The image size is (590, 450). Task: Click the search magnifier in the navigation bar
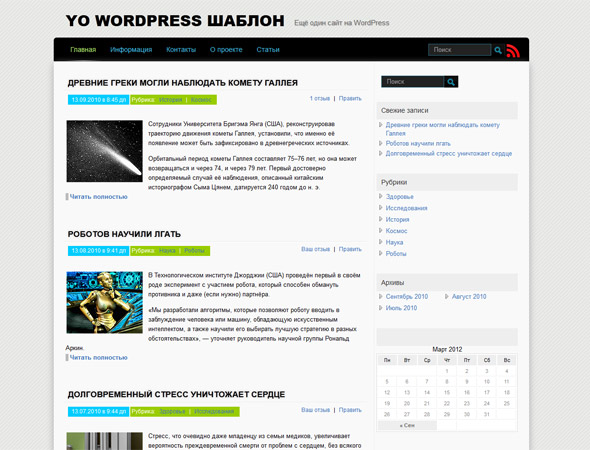point(498,50)
